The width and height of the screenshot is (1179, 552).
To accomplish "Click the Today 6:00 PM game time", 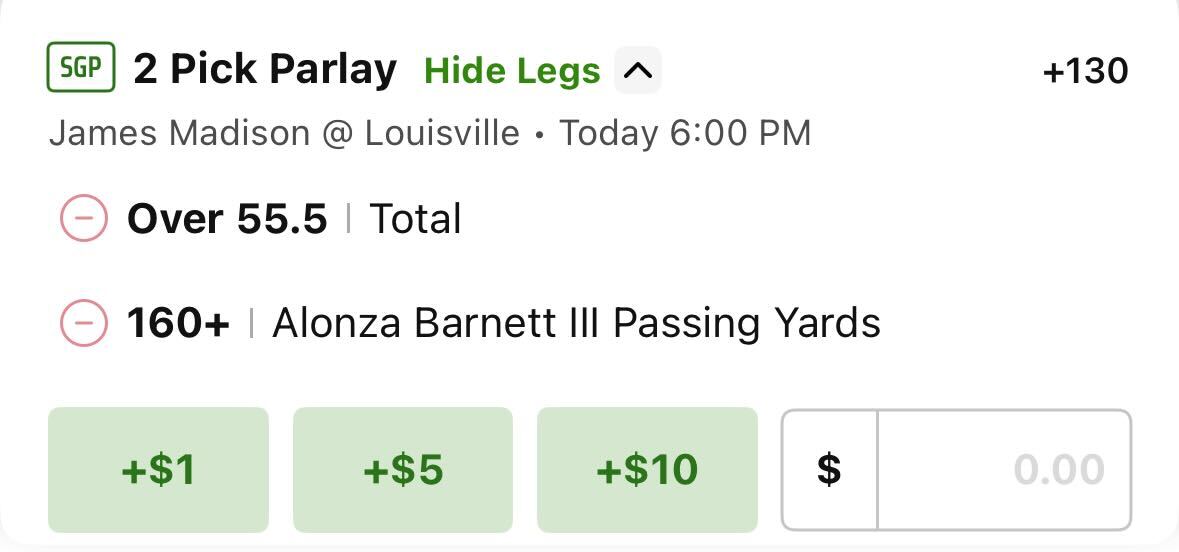I will (x=685, y=134).
